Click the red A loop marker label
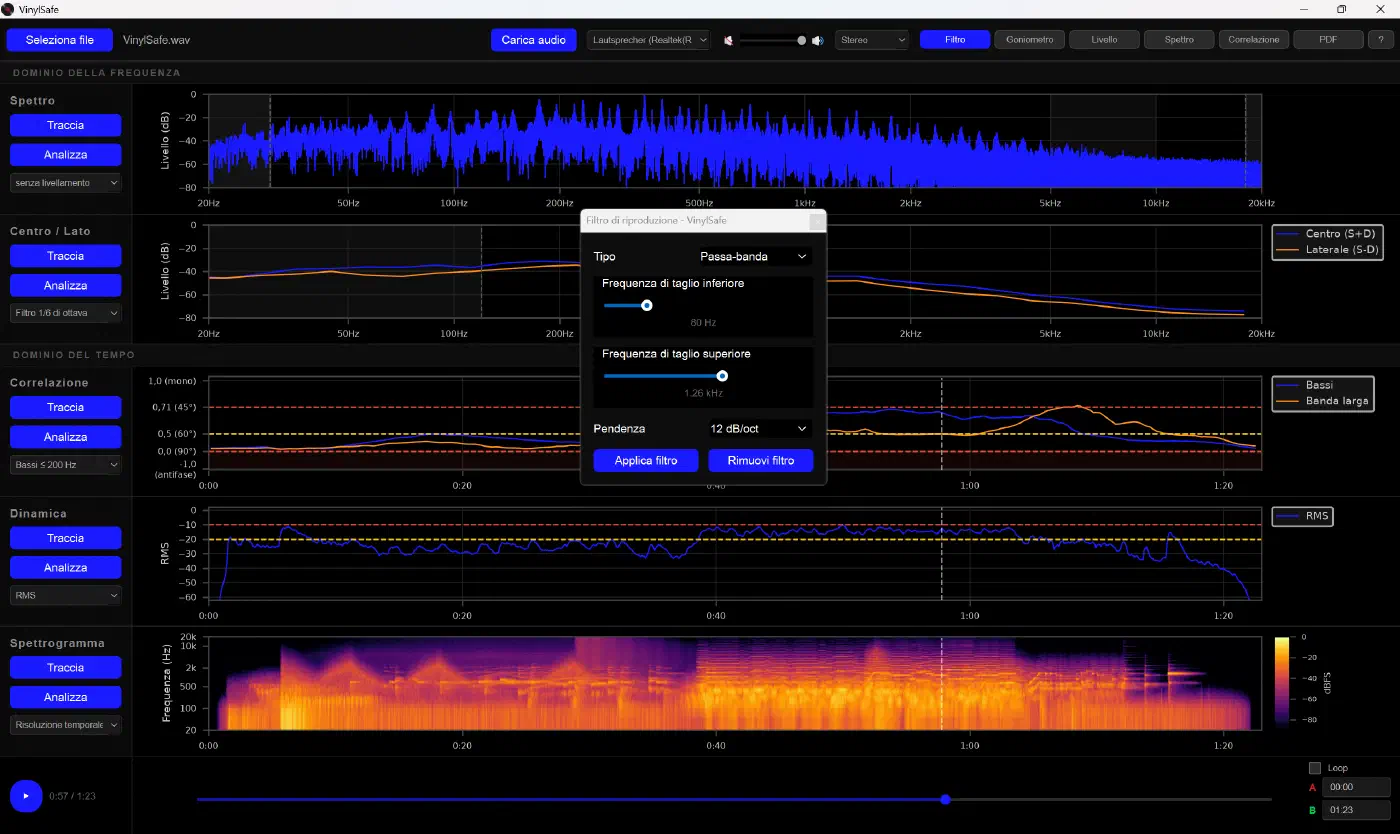1400x834 pixels. click(x=1313, y=788)
